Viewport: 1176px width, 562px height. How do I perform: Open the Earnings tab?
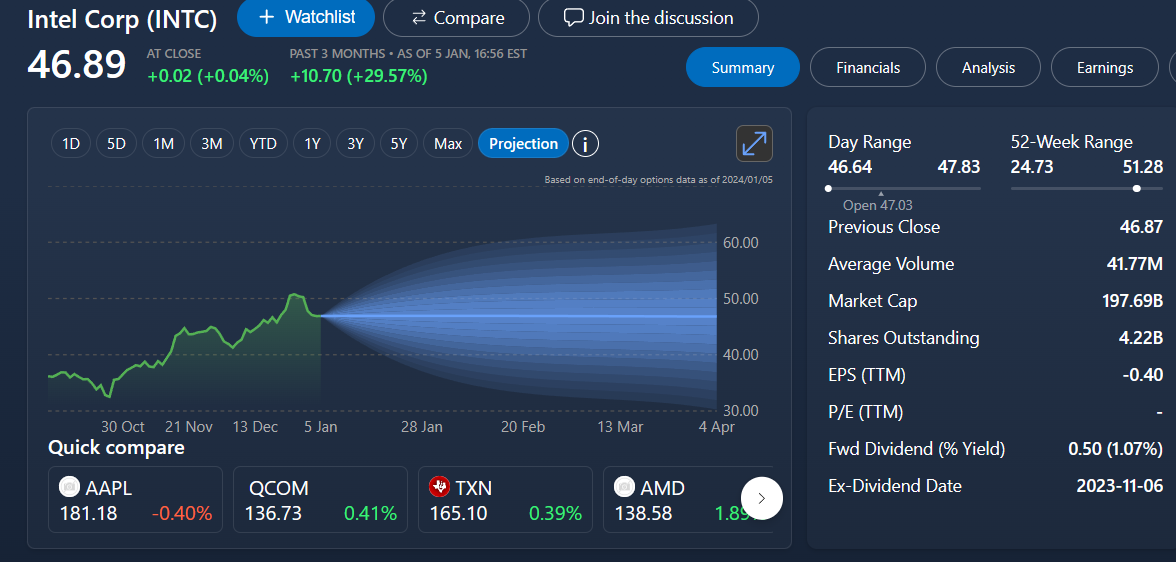point(1105,68)
